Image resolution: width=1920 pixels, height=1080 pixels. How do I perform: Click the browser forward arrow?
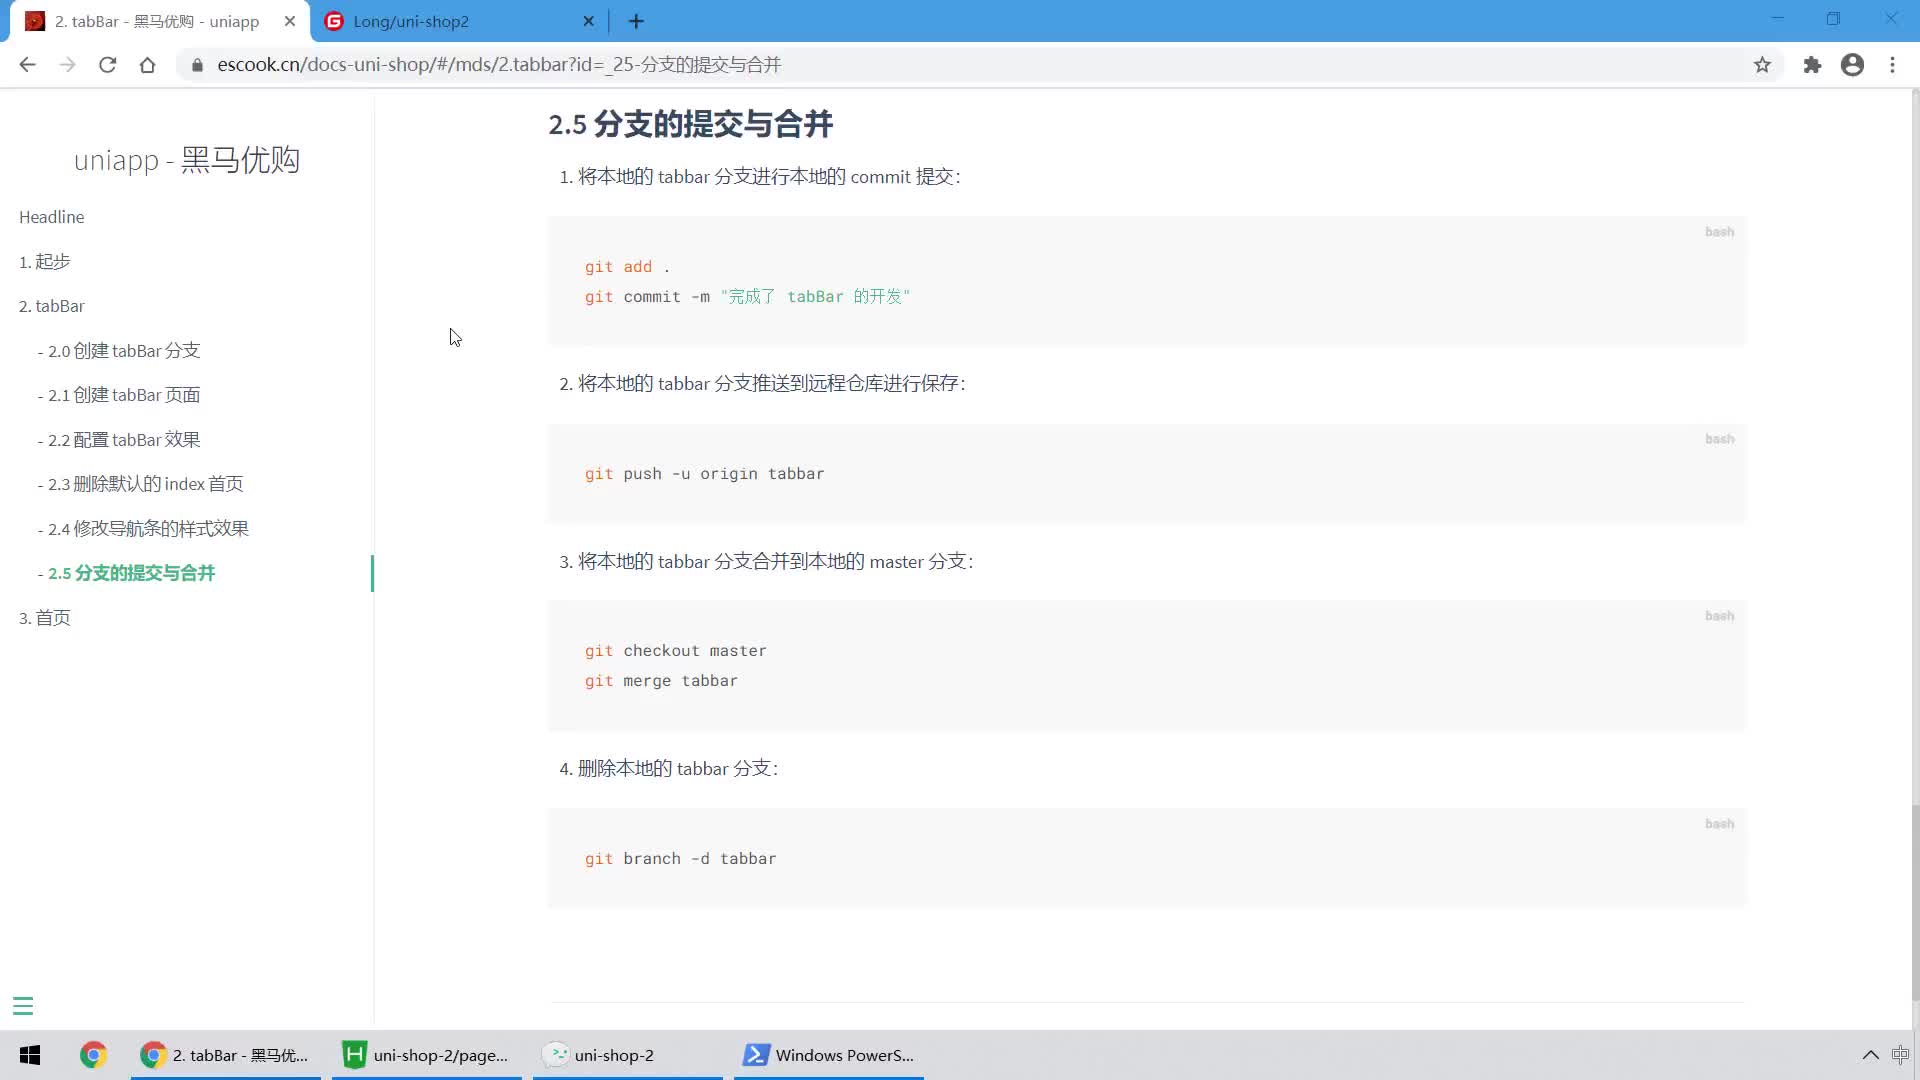67,65
